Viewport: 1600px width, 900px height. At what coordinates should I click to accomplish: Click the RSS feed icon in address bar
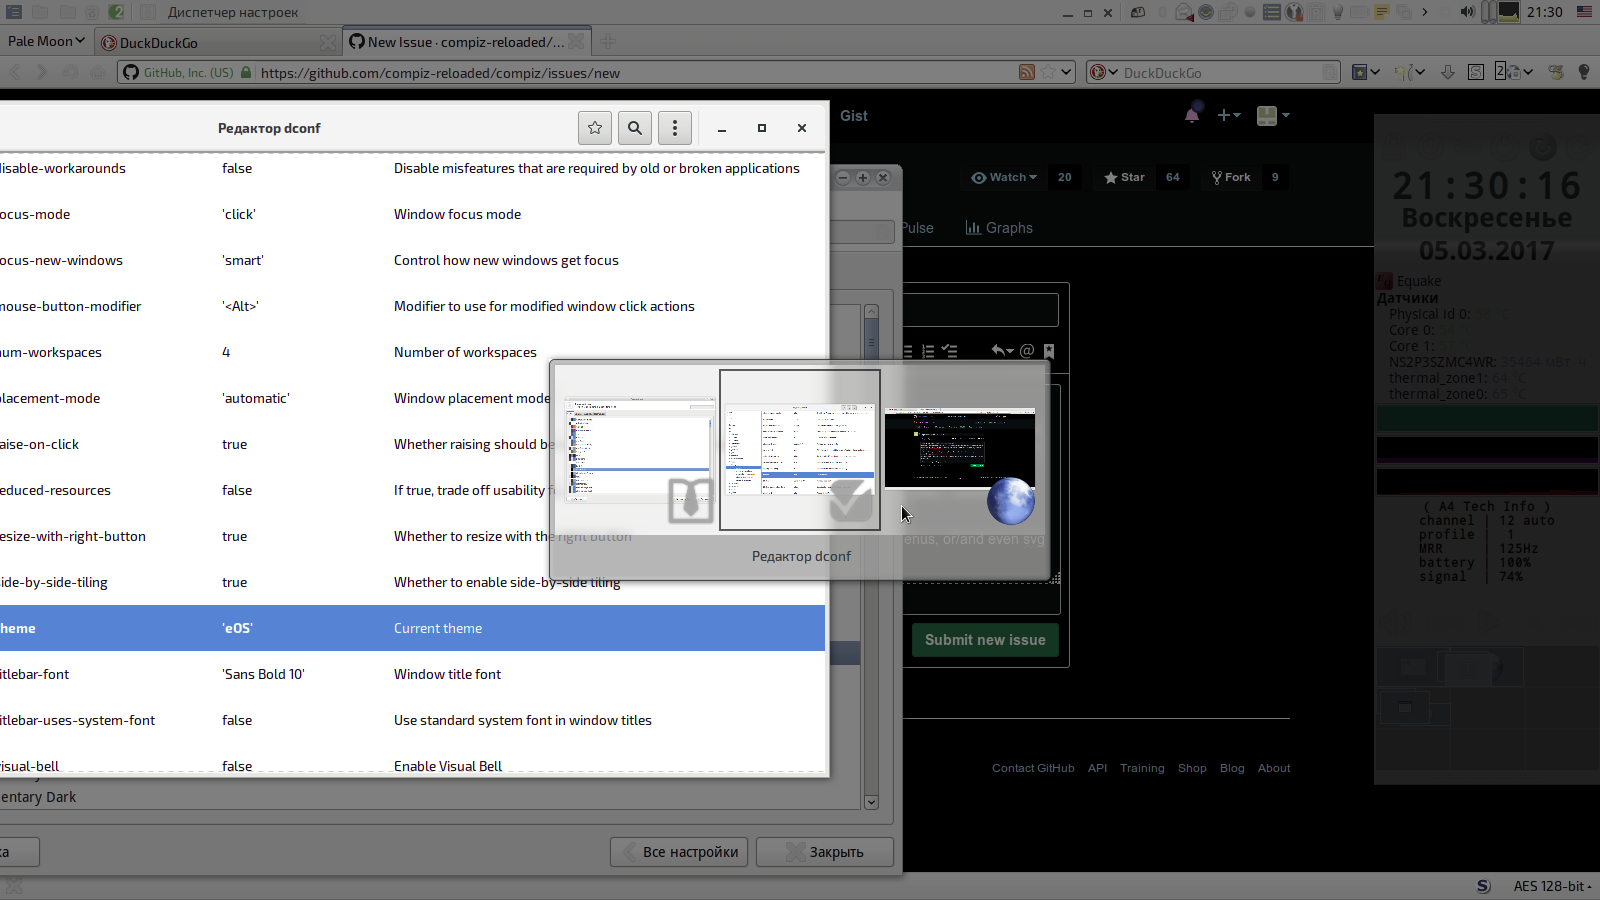(x=1027, y=72)
